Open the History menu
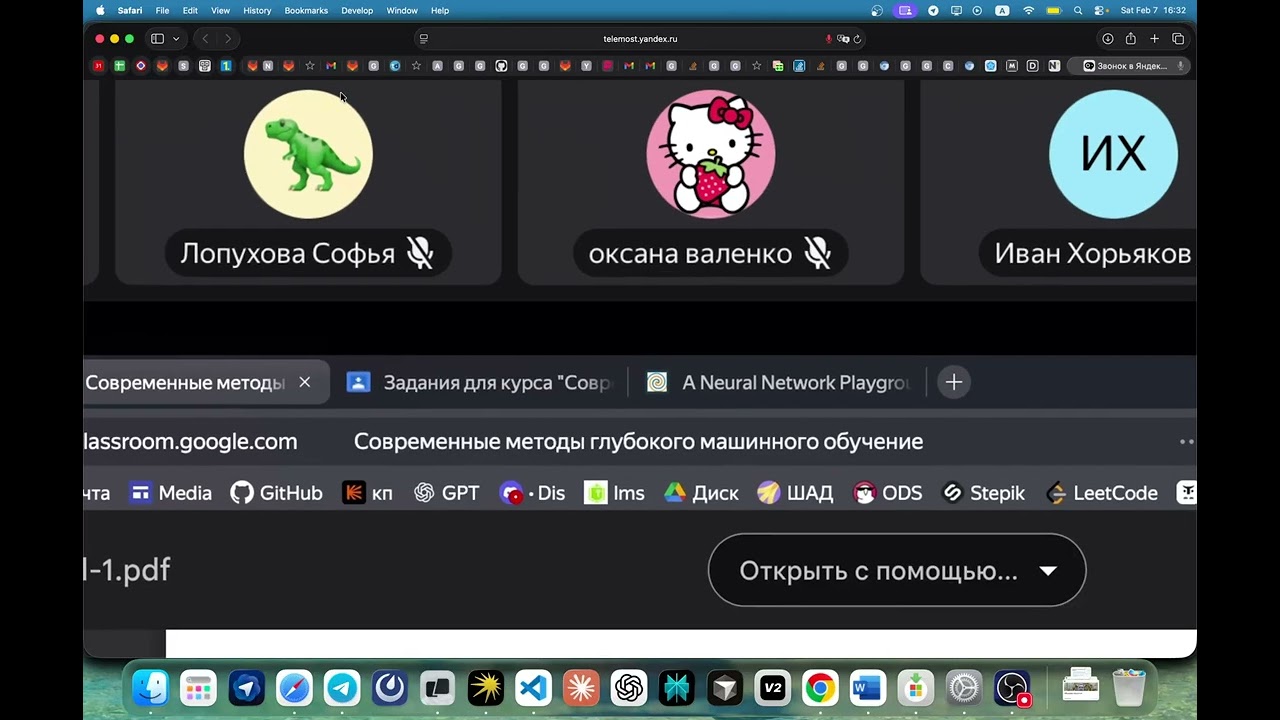This screenshot has height=720, width=1280. [x=257, y=10]
